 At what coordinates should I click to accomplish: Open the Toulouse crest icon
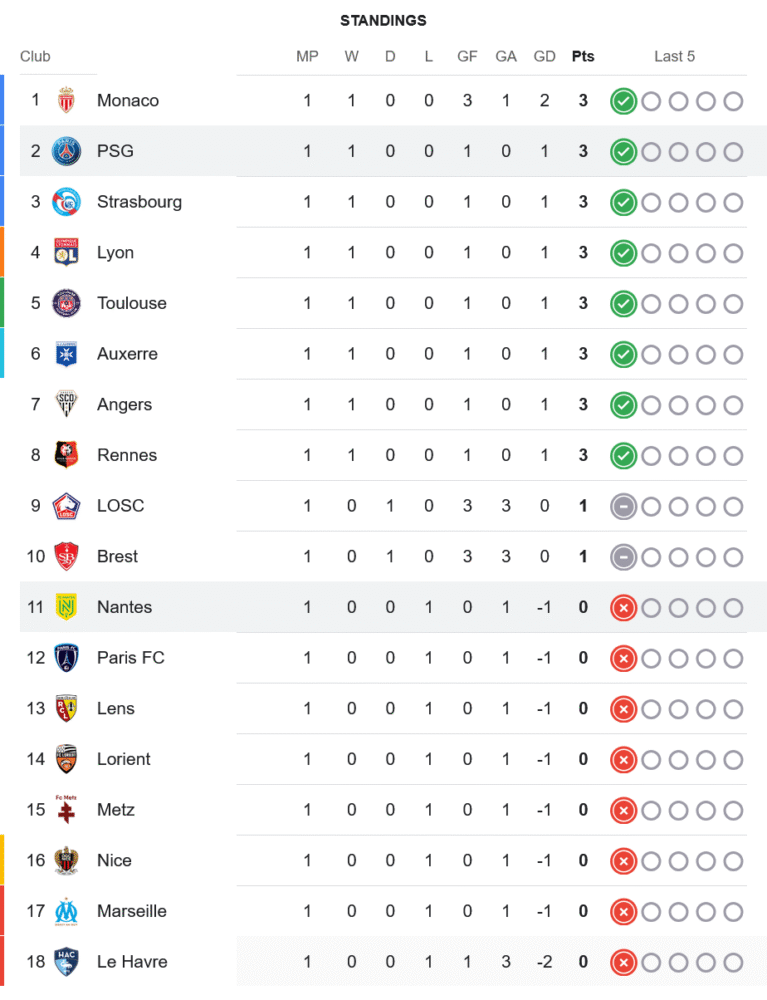point(66,303)
